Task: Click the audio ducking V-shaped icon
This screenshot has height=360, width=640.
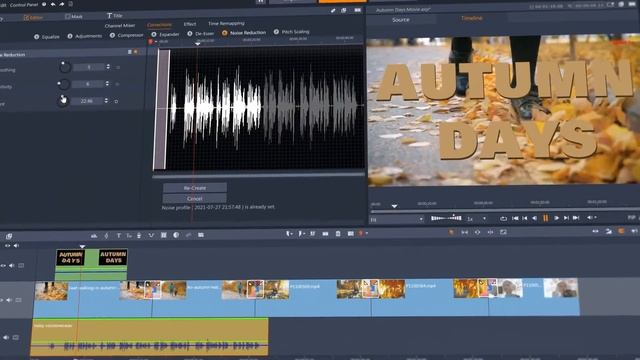Action: [151, 236]
